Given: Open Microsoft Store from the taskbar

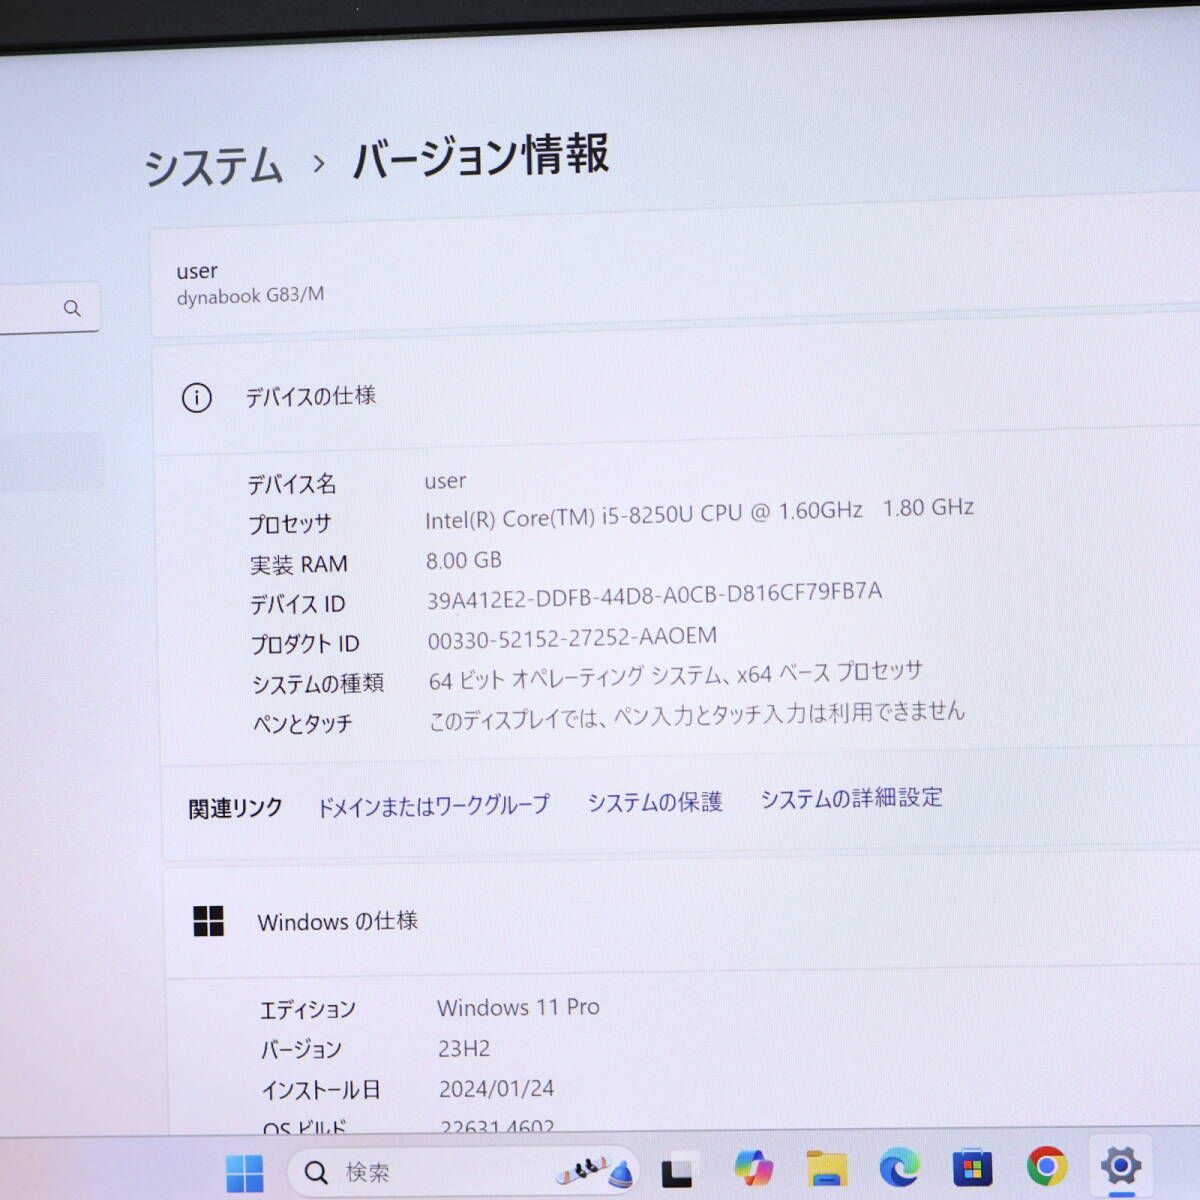Looking at the screenshot, I should pos(972,1167).
